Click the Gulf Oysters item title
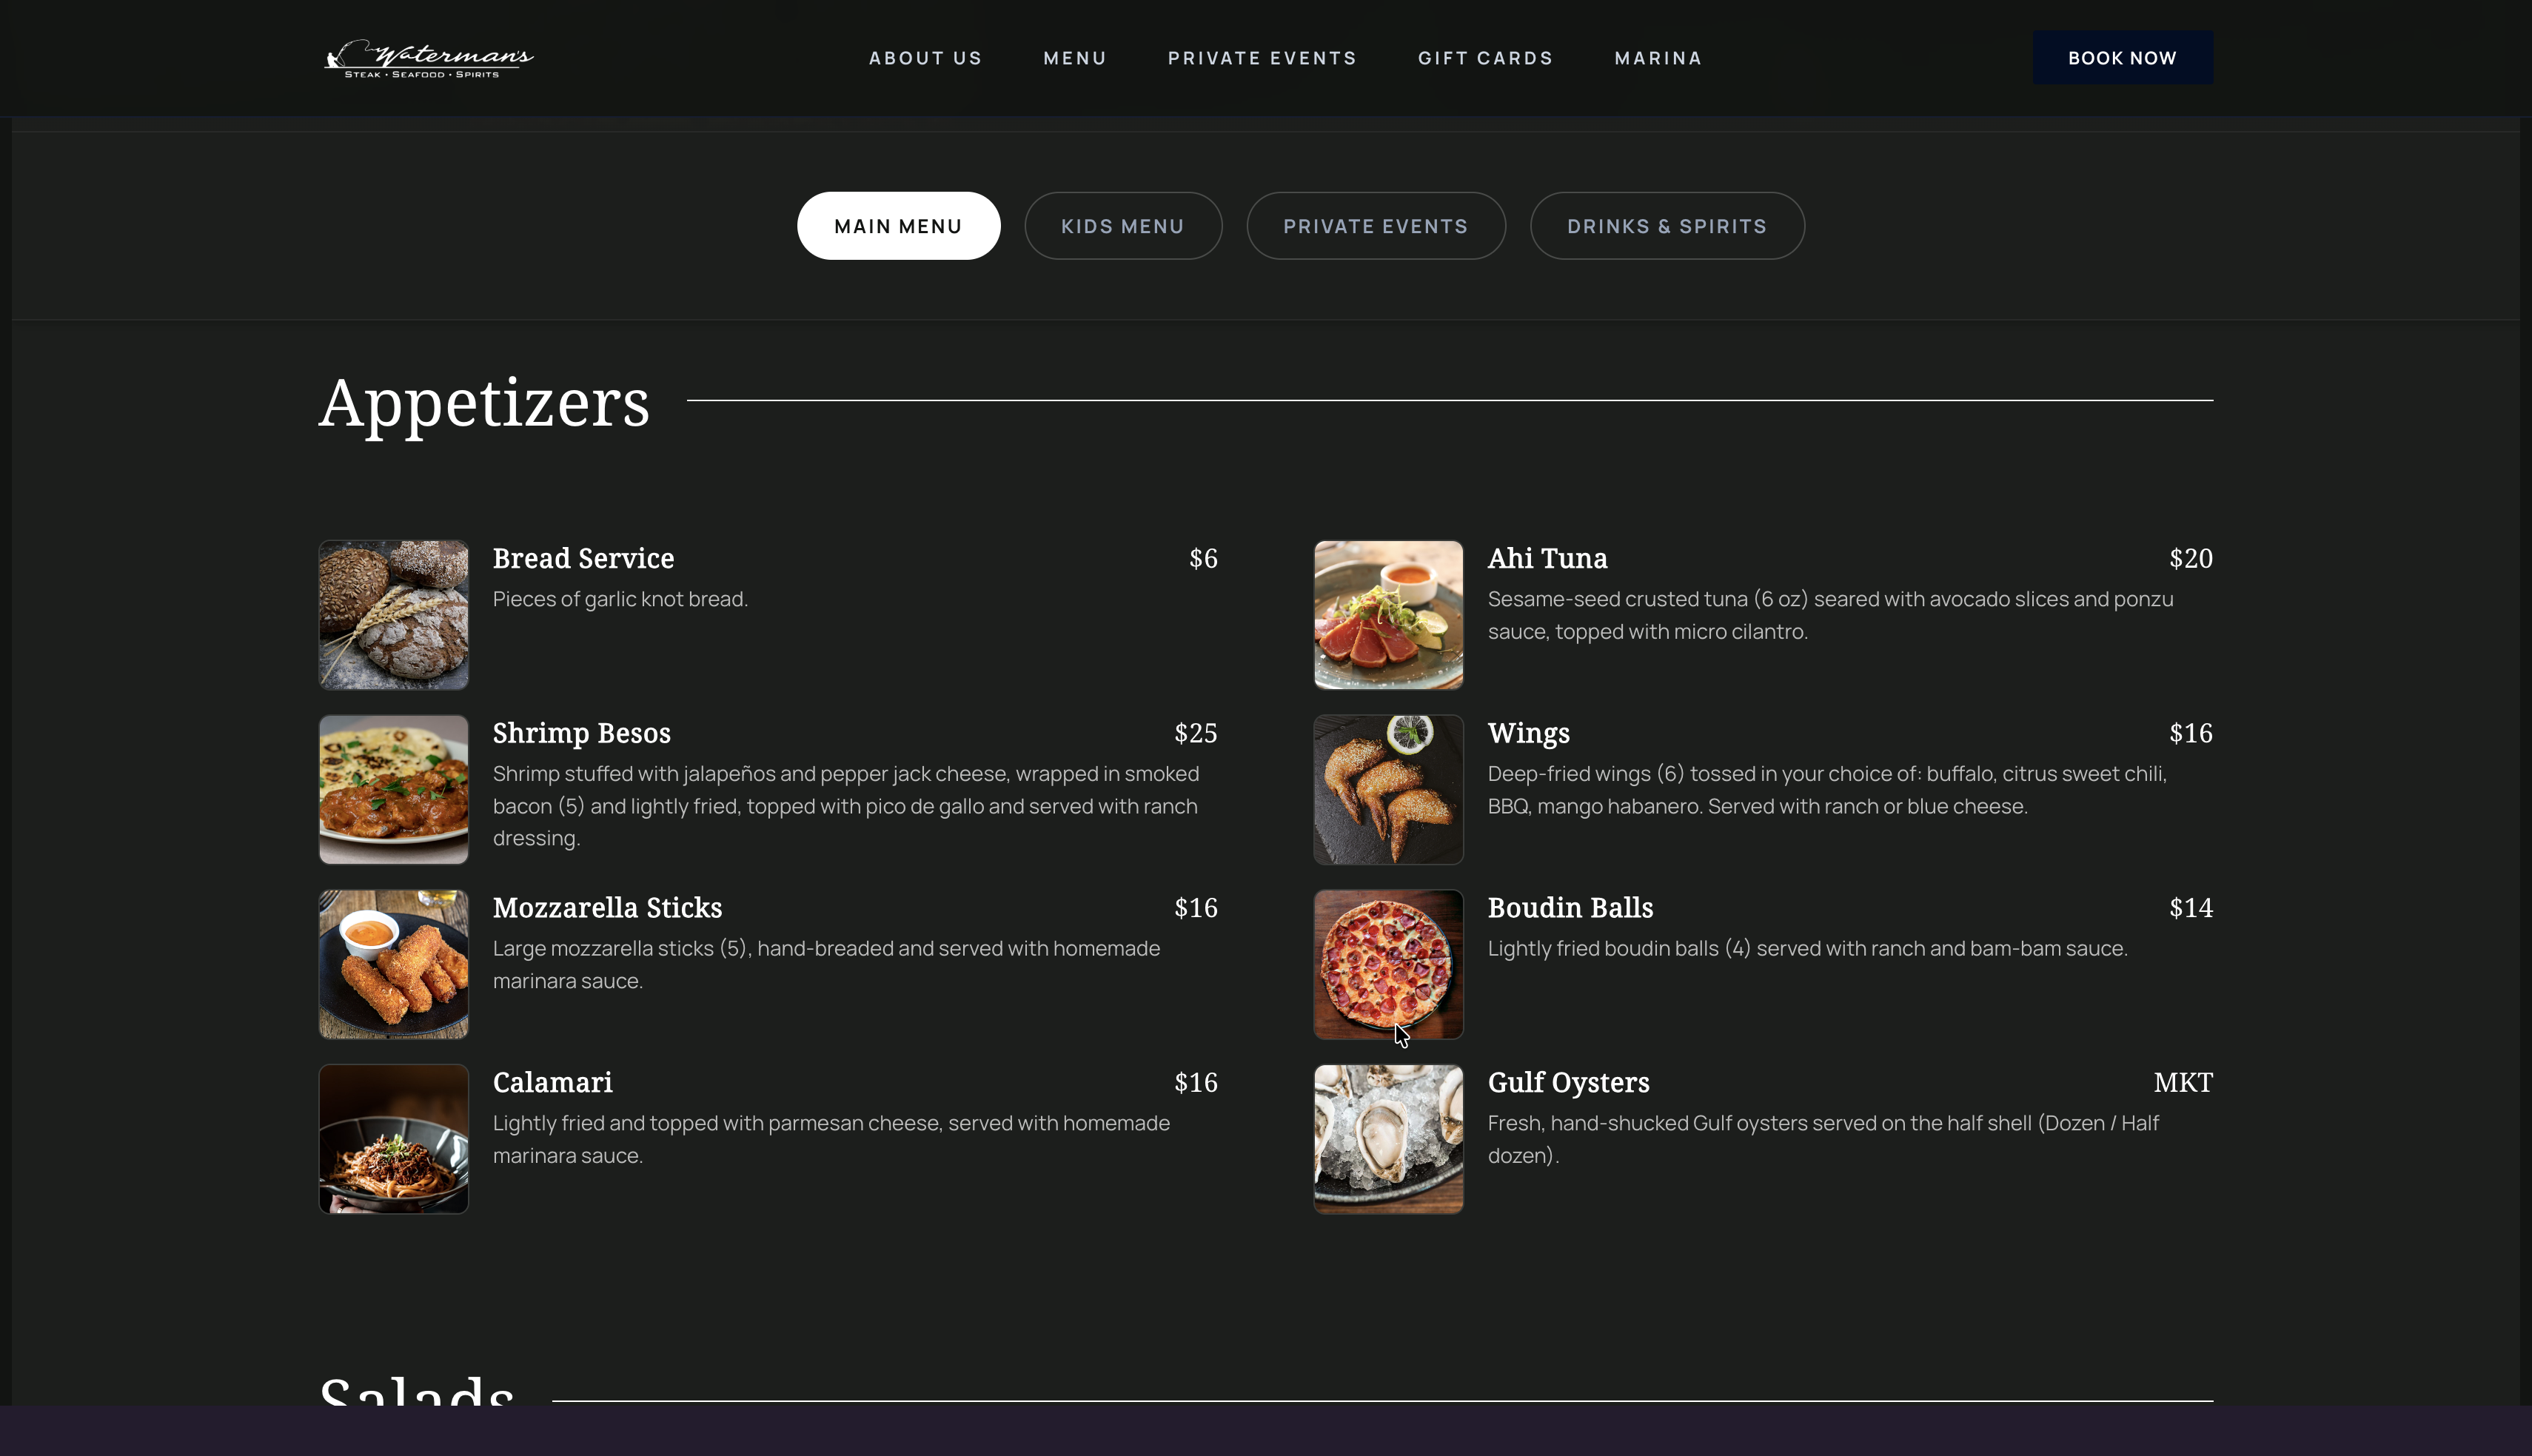This screenshot has width=2532, height=1456. click(1568, 1083)
